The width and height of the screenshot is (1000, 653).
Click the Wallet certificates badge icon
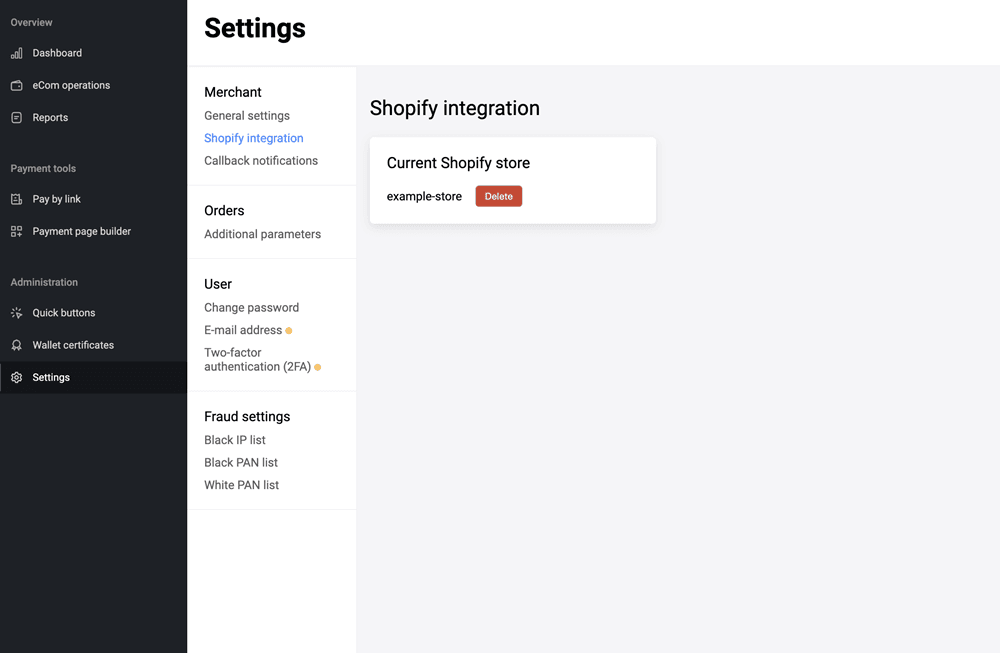tap(16, 345)
